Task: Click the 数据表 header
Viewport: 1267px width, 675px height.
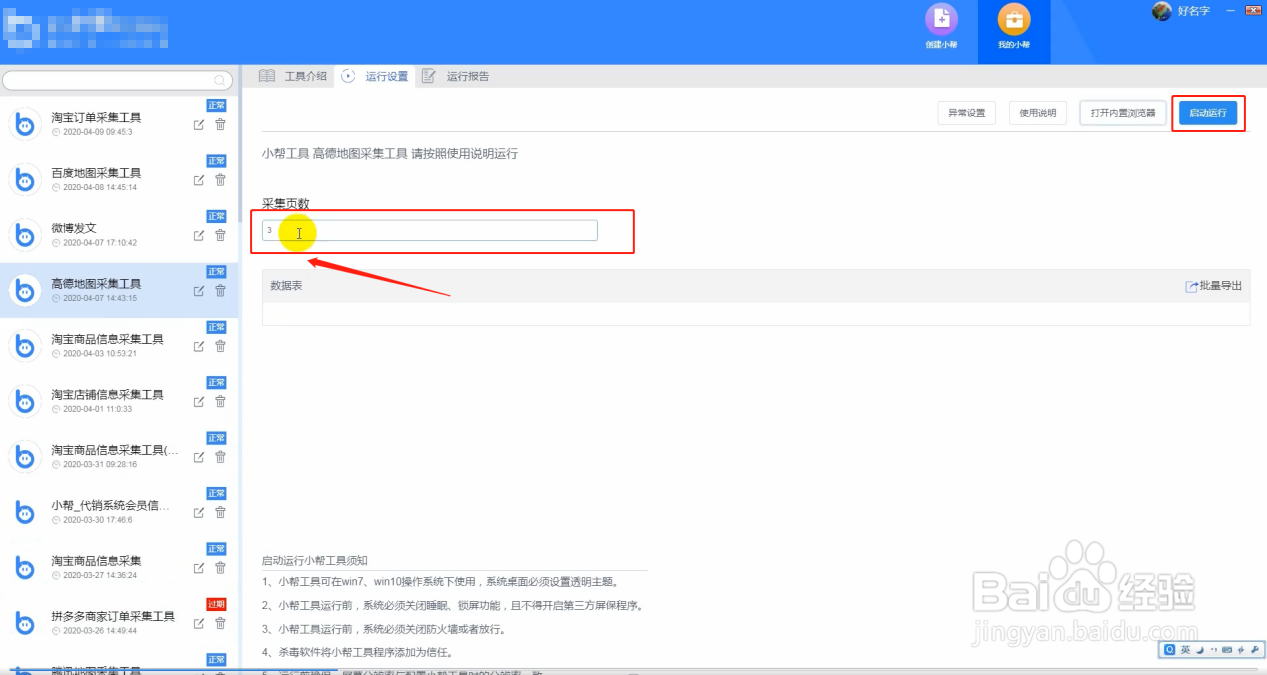Action: point(286,286)
